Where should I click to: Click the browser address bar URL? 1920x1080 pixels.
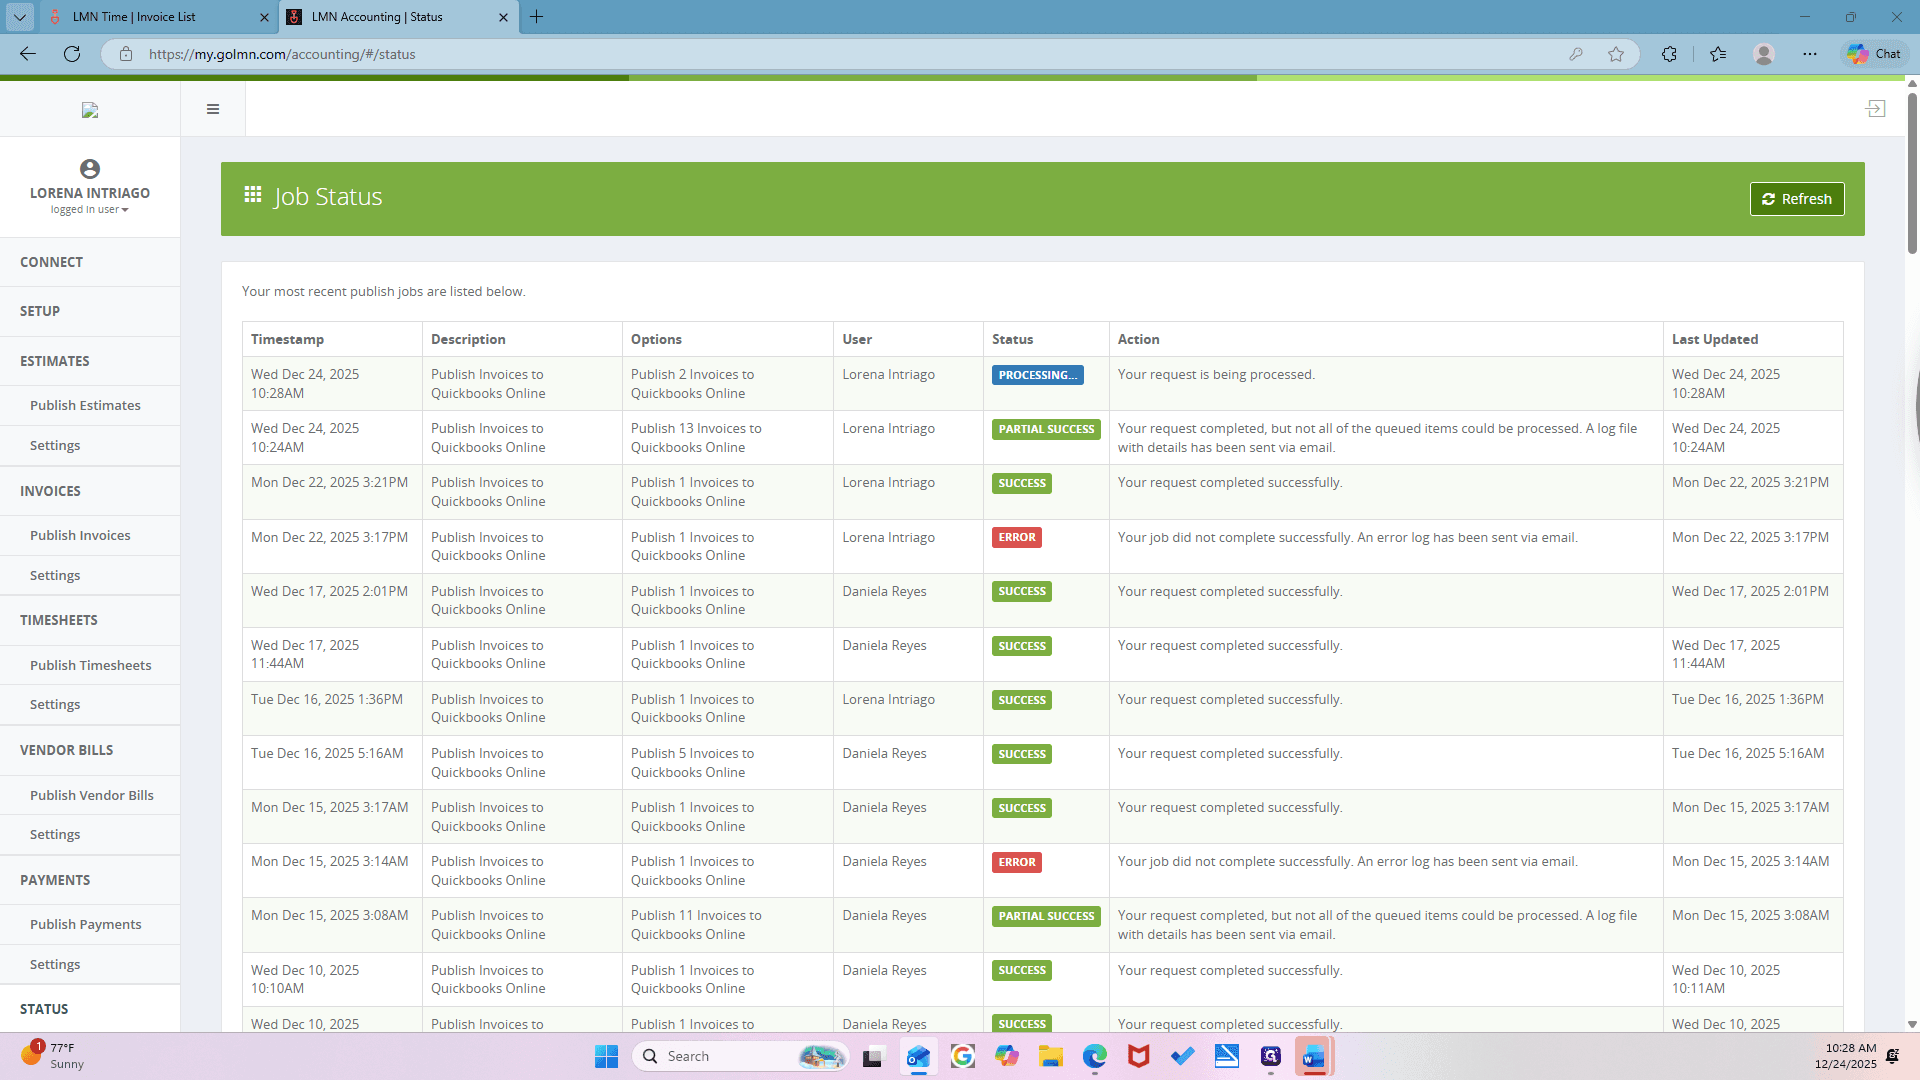[x=282, y=54]
